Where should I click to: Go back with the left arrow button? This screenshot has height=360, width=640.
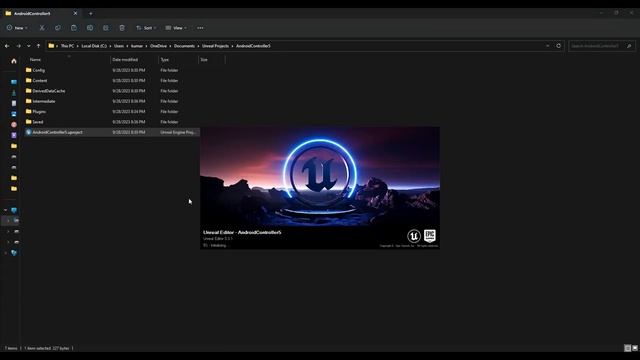click(7, 46)
